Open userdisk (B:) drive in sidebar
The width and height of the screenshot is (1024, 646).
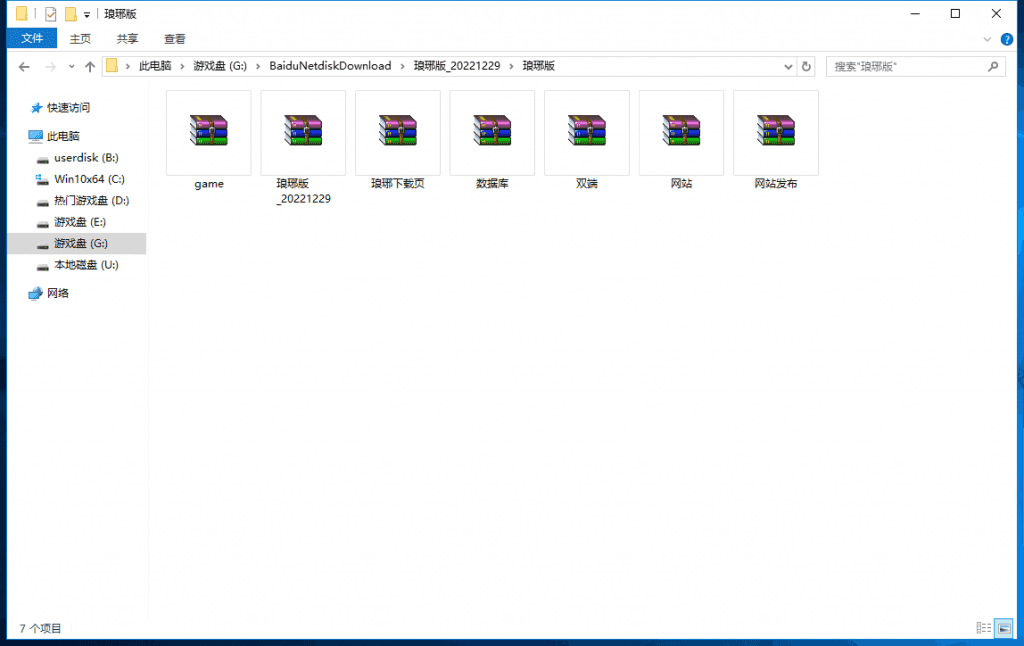[86, 157]
